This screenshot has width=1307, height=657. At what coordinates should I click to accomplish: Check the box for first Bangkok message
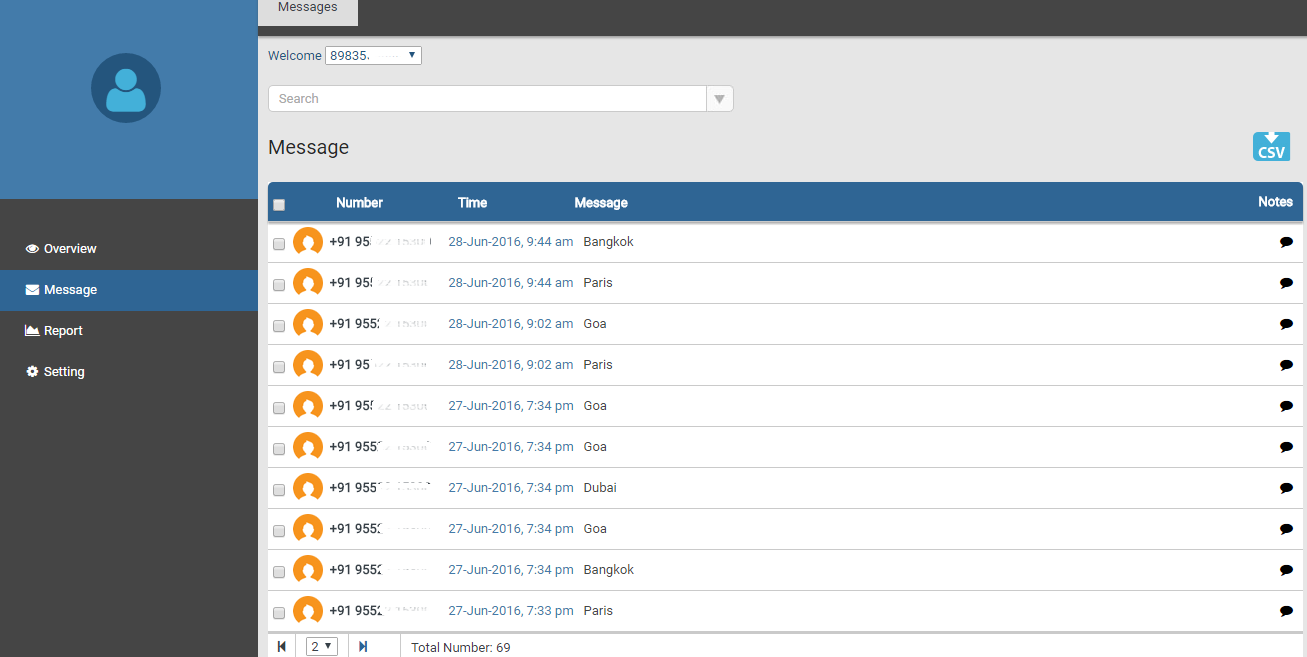279,244
